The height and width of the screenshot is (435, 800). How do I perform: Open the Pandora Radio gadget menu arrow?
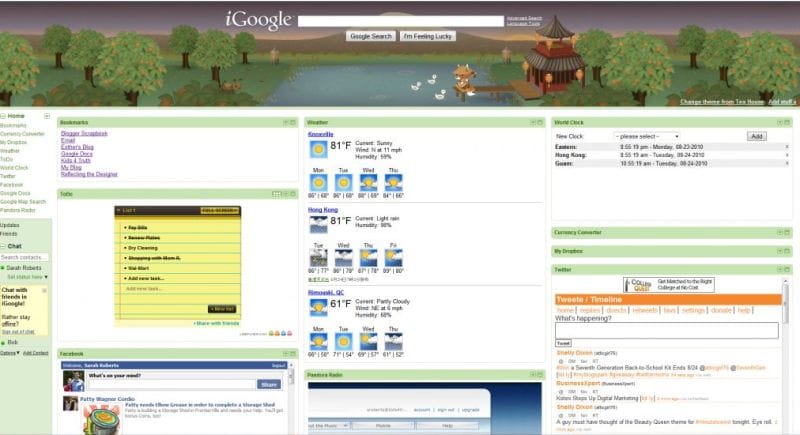[533, 374]
